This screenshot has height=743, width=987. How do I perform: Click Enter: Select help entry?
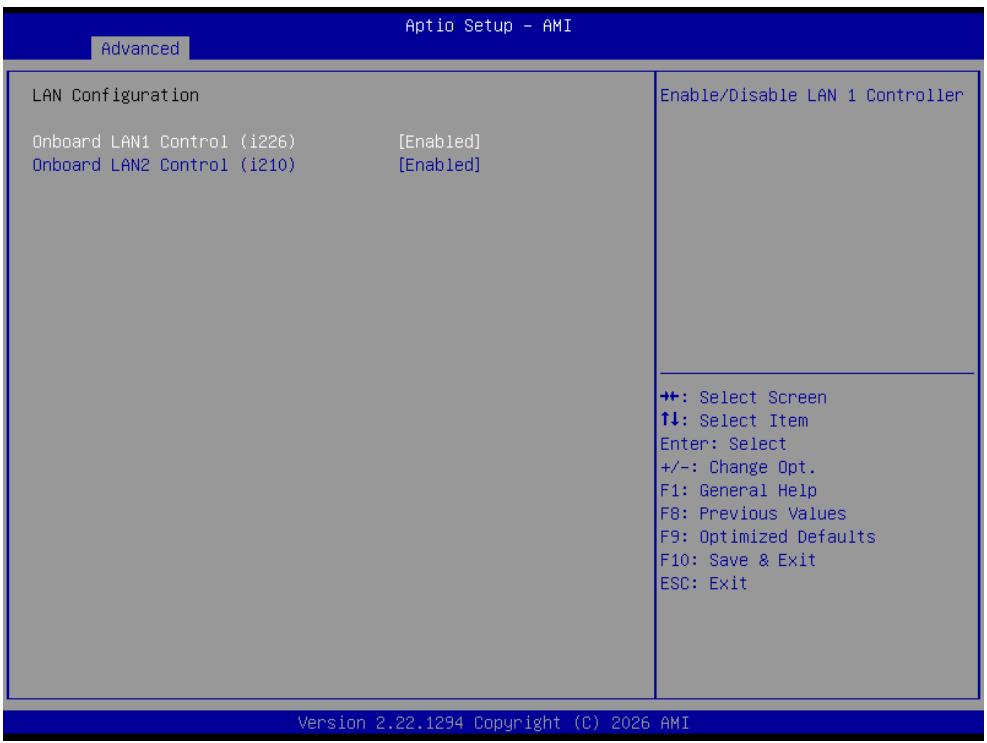pyautogui.click(x=723, y=444)
